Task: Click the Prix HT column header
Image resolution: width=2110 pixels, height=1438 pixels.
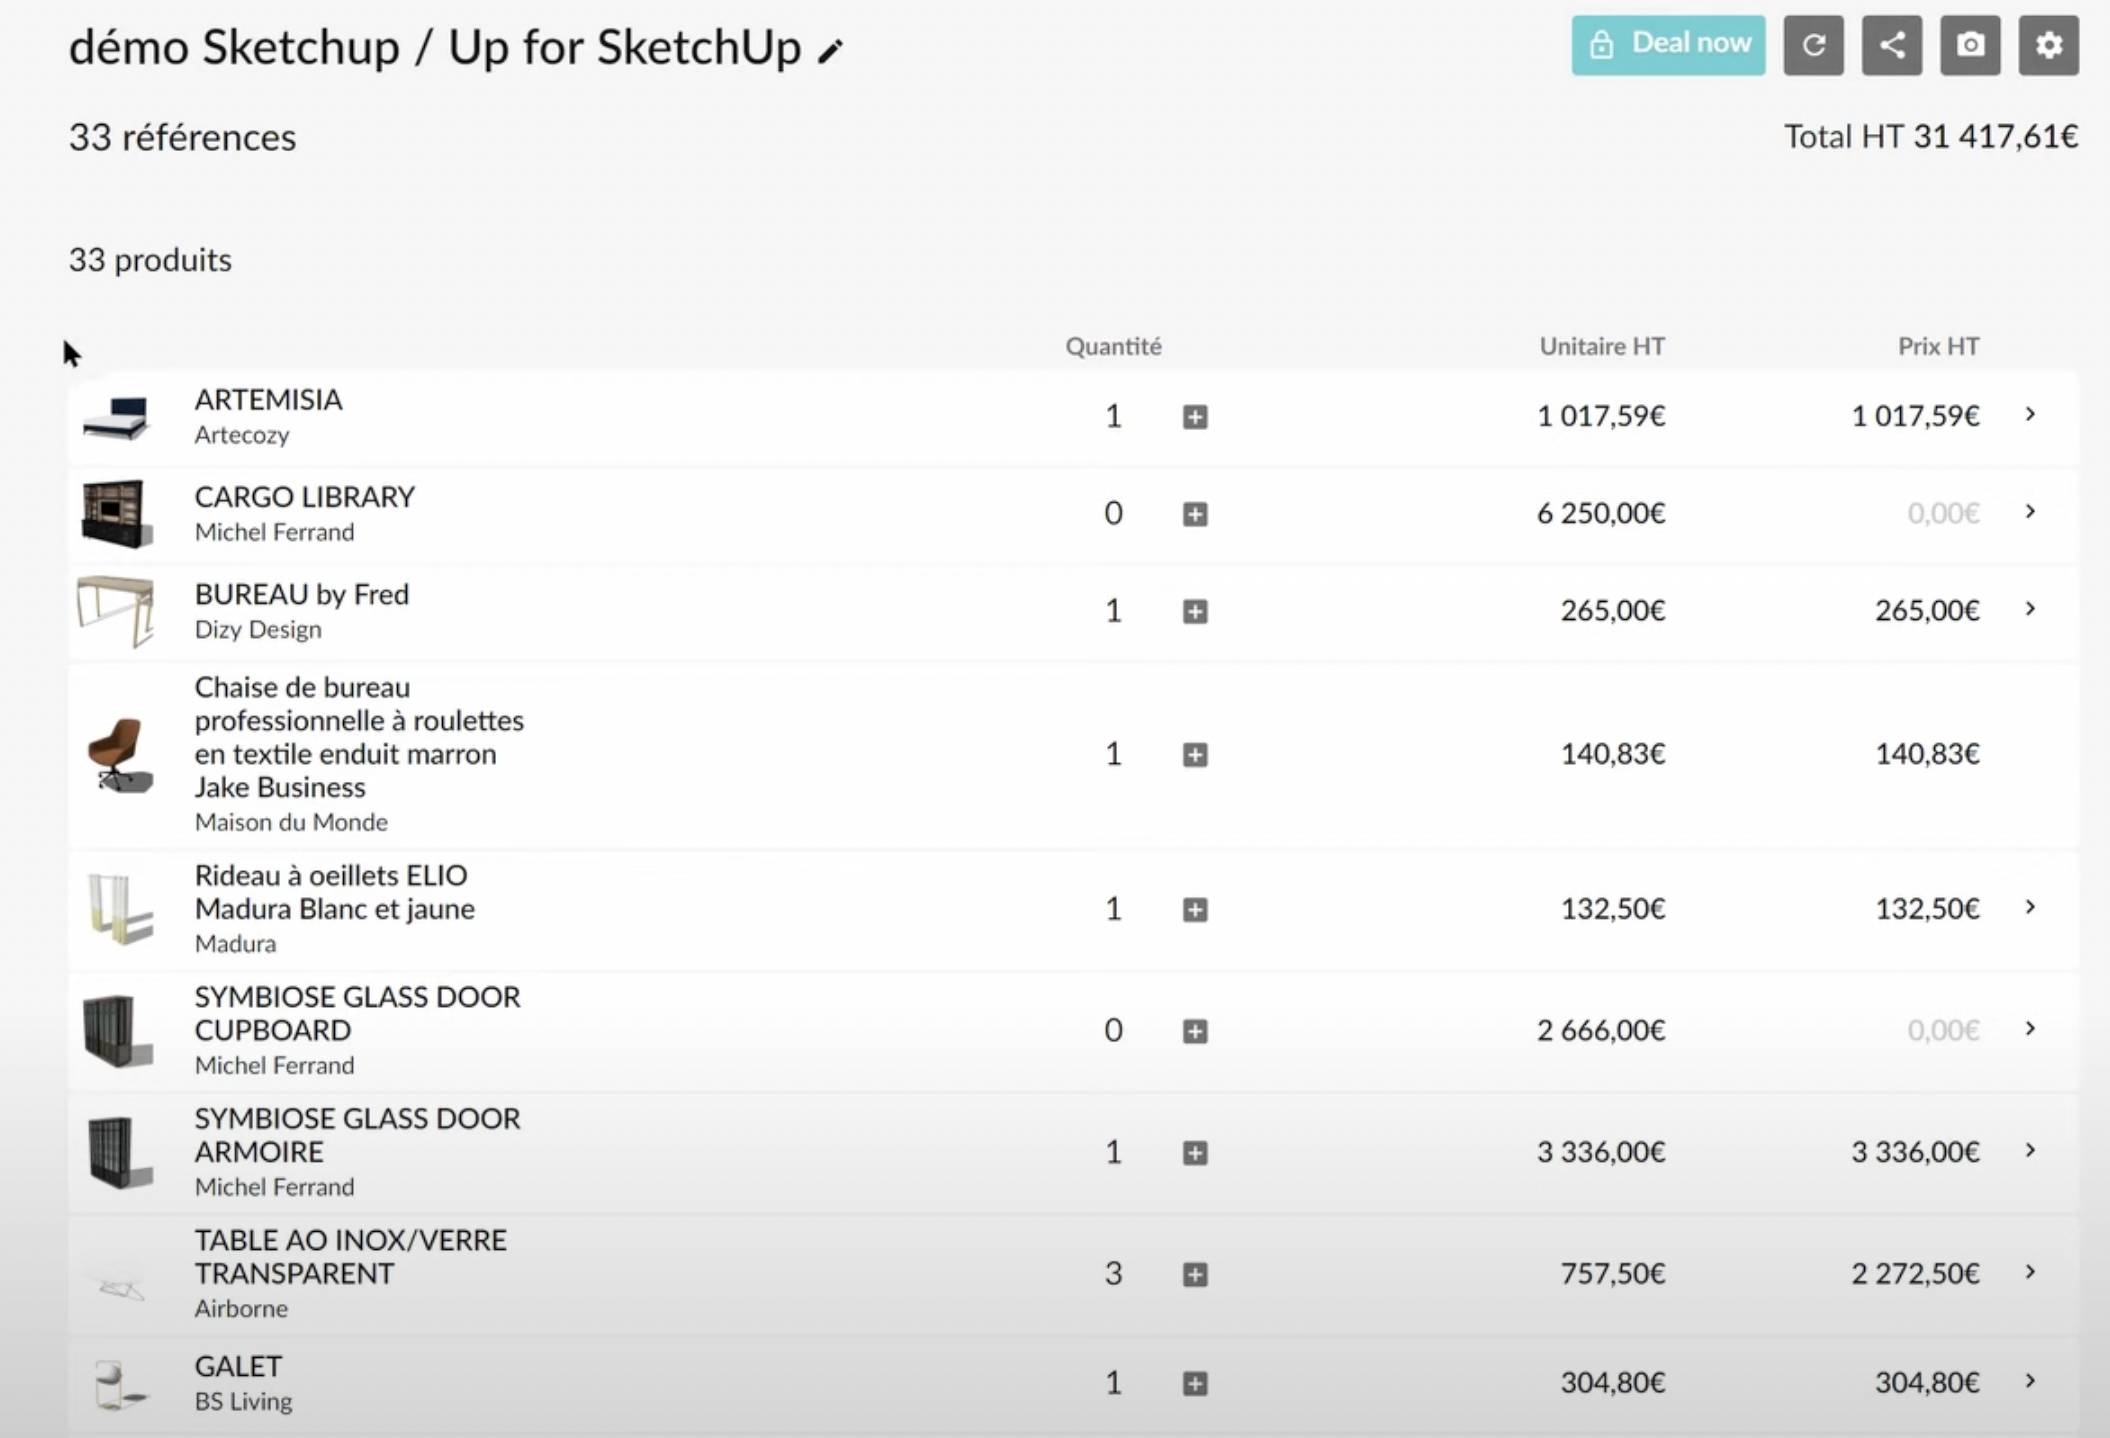Action: [x=1938, y=346]
